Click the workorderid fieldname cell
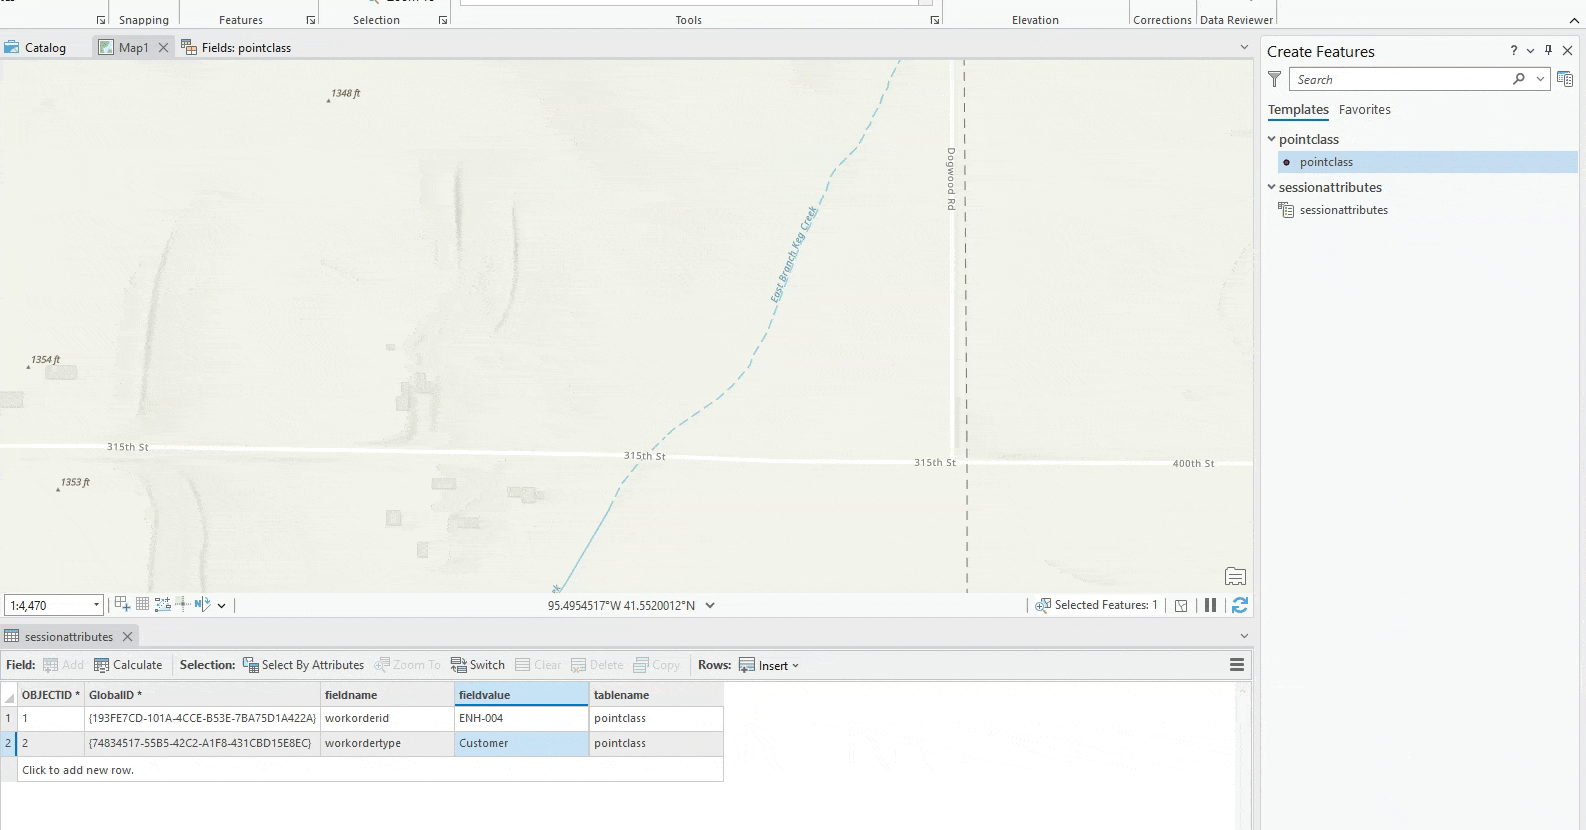This screenshot has height=830, width=1586. click(x=387, y=718)
